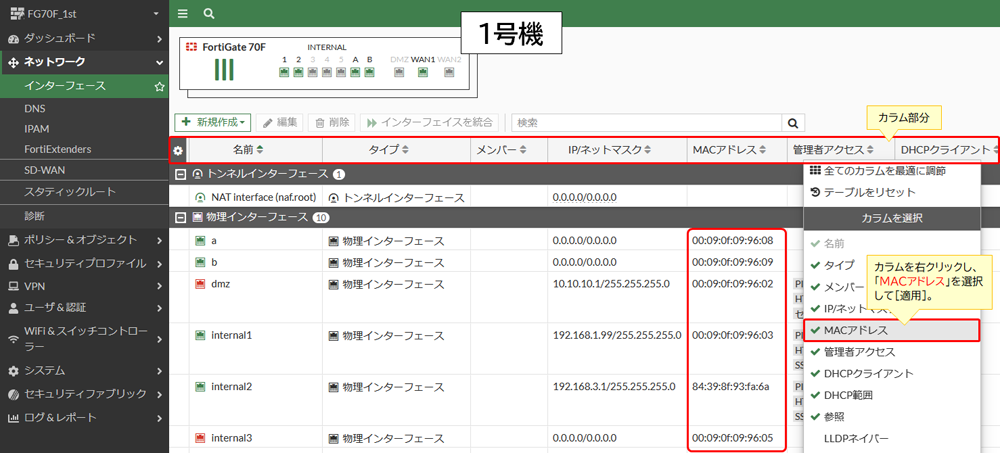
Task: Click the 編集 button
Action: tap(280, 123)
